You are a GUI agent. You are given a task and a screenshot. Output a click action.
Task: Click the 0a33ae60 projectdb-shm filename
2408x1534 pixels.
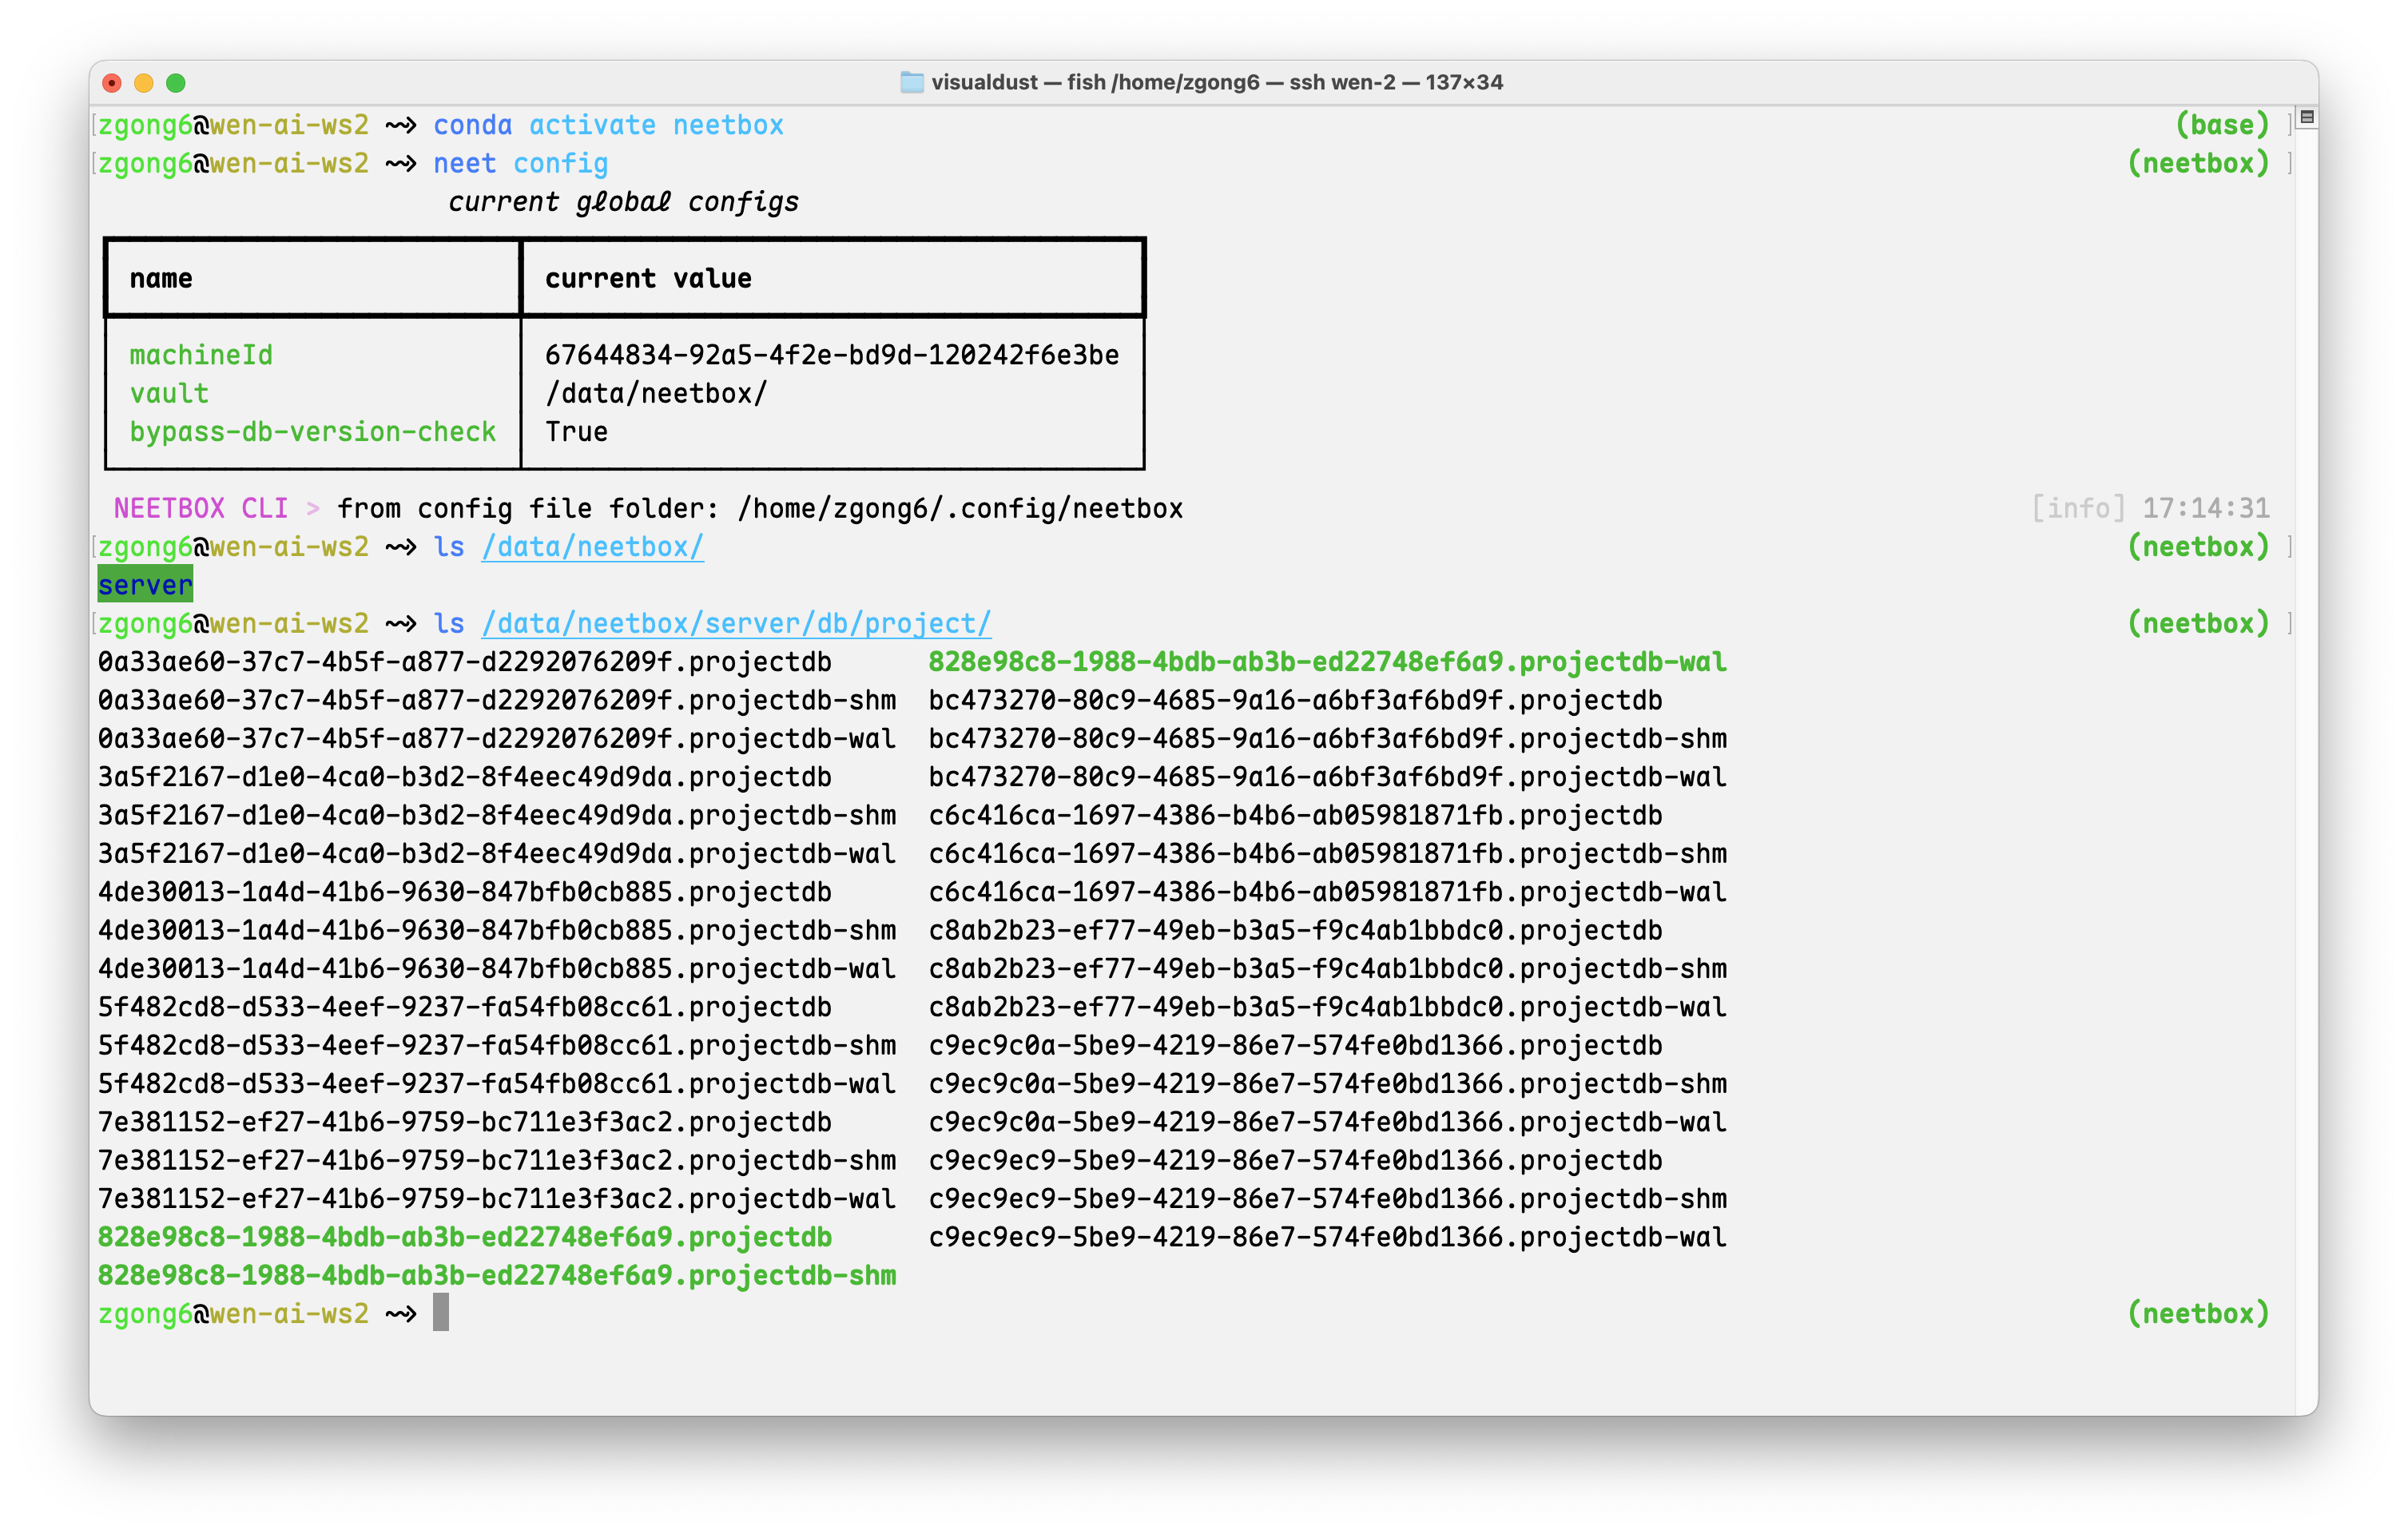(496, 700)
